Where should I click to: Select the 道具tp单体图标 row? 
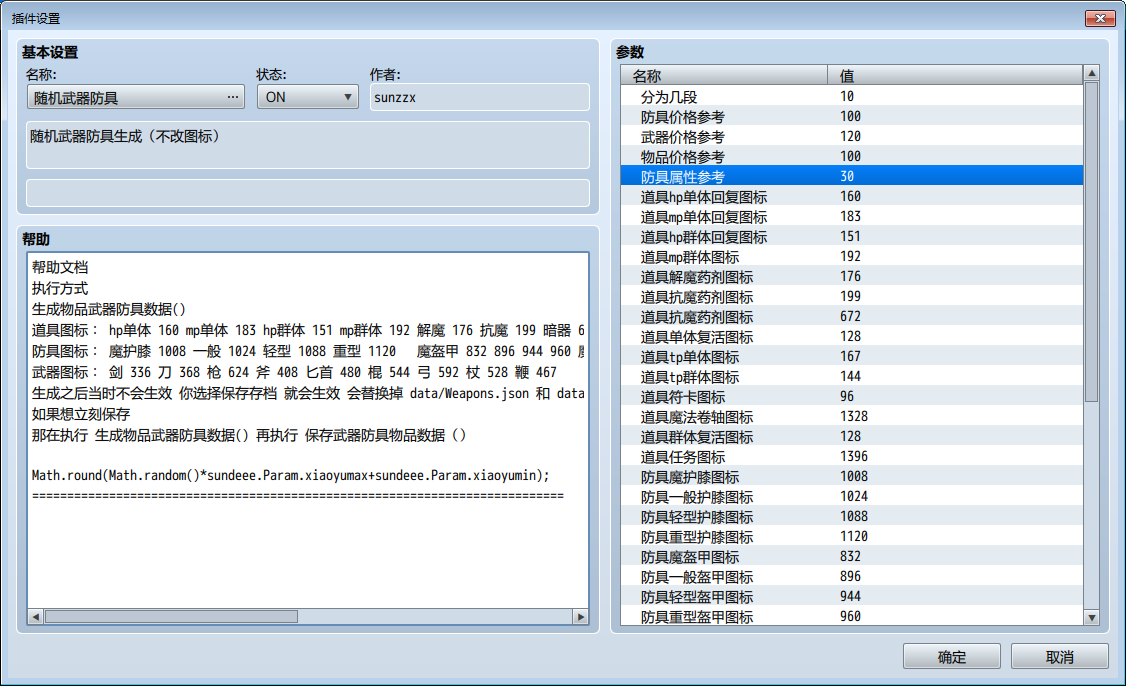[852, 356]
